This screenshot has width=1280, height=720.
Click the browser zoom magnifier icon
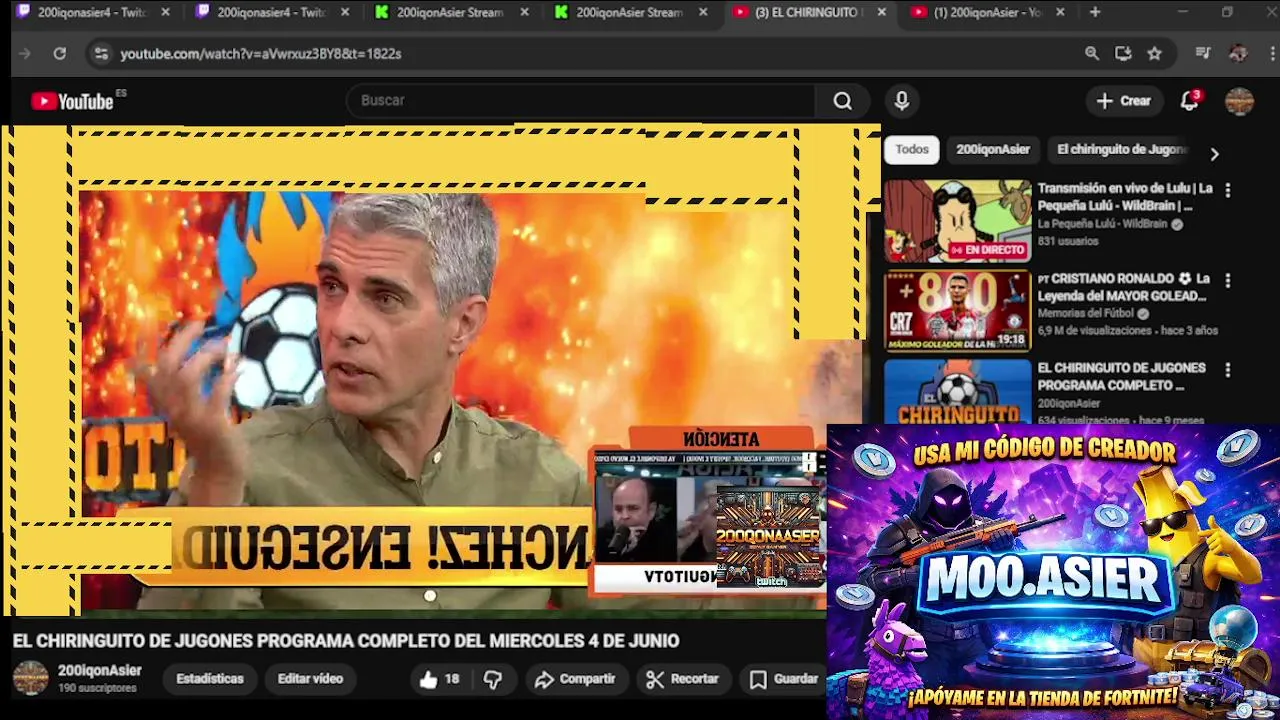coord(1092,53)
